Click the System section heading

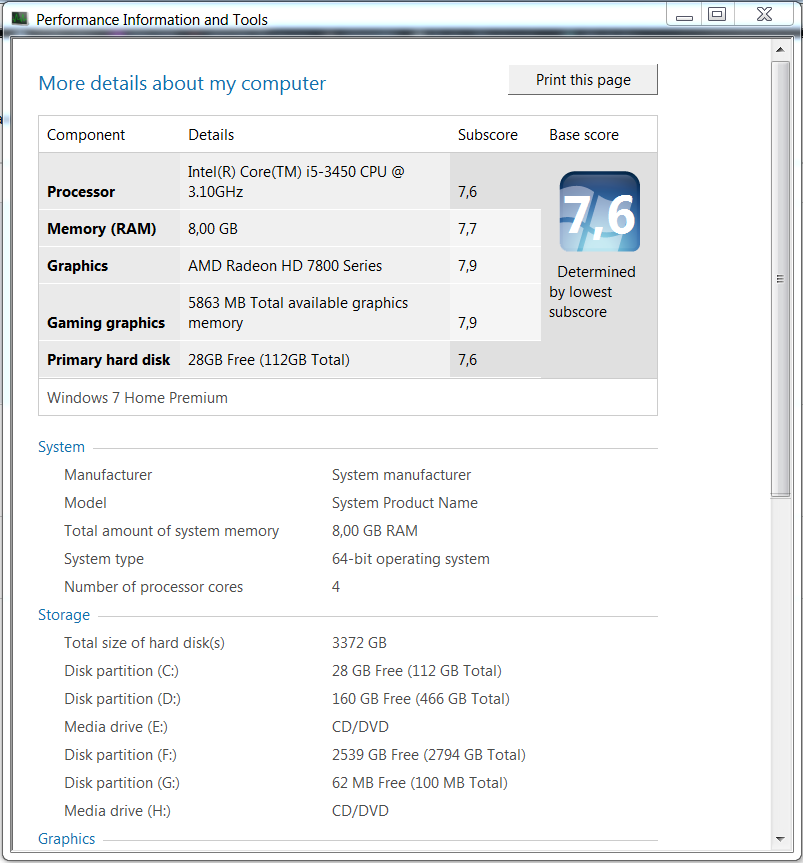pos(61,447)
